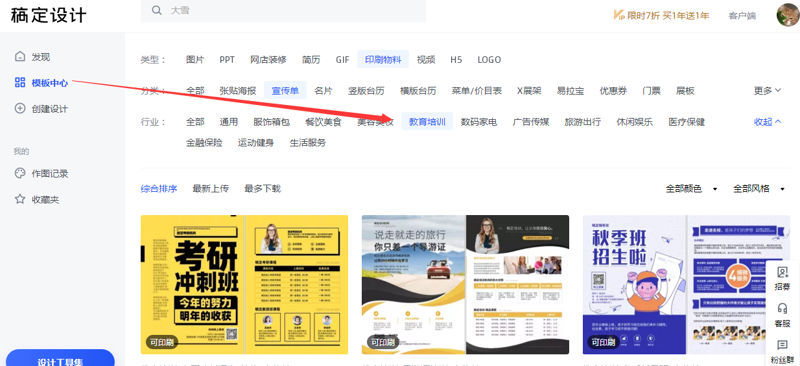Choose 全部 in the 行业 row

click(x=195, y=122)
